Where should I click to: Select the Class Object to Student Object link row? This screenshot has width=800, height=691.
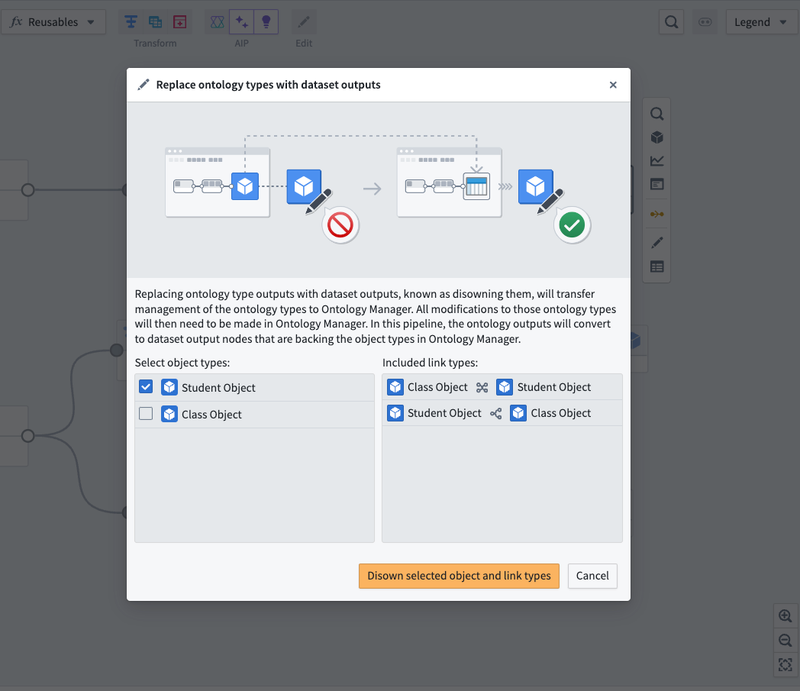[x=501, y=387]
